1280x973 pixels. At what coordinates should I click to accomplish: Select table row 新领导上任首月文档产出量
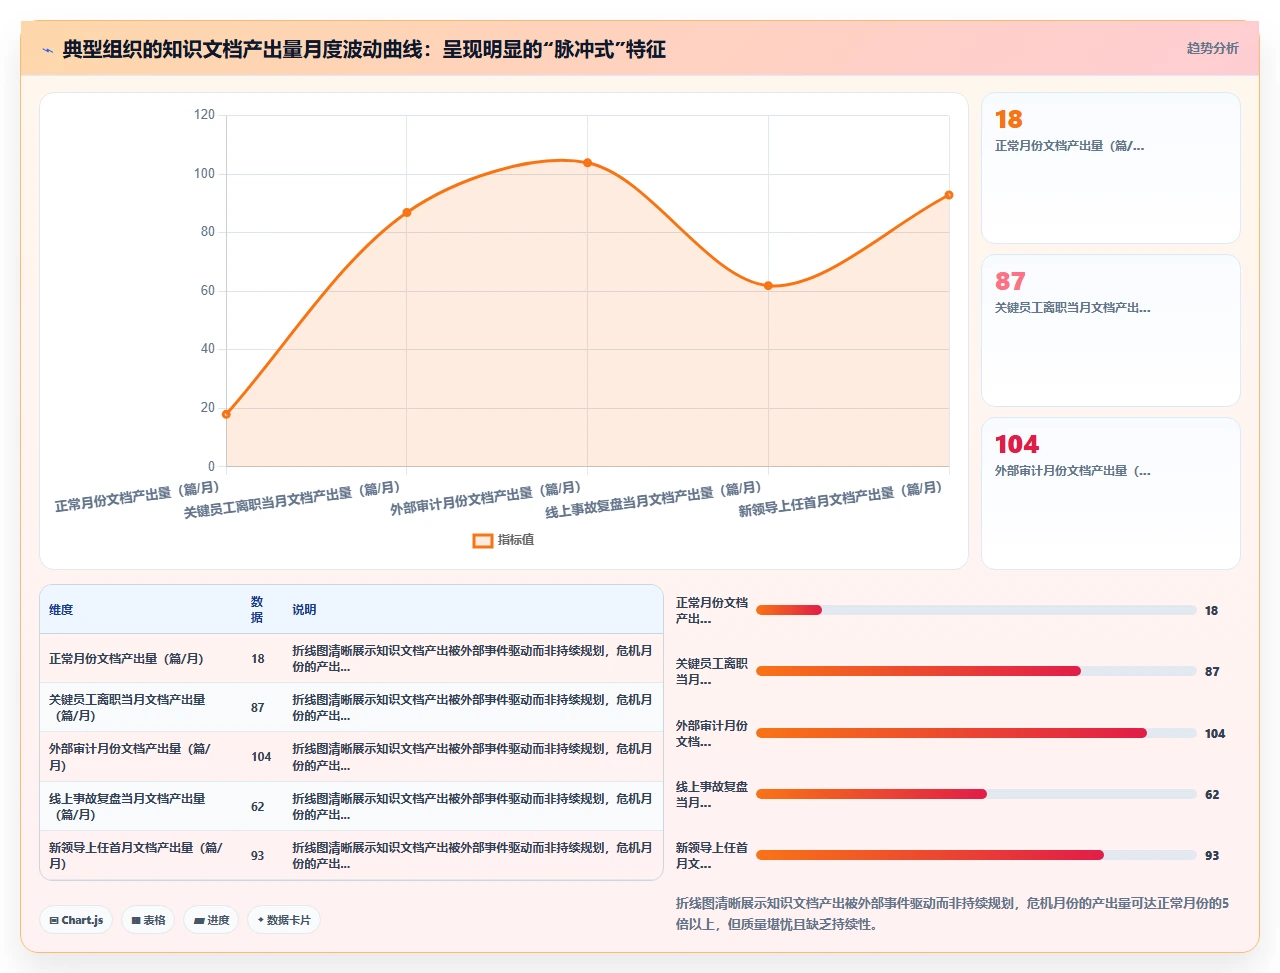pyautogui.click(x=351, y=855)
